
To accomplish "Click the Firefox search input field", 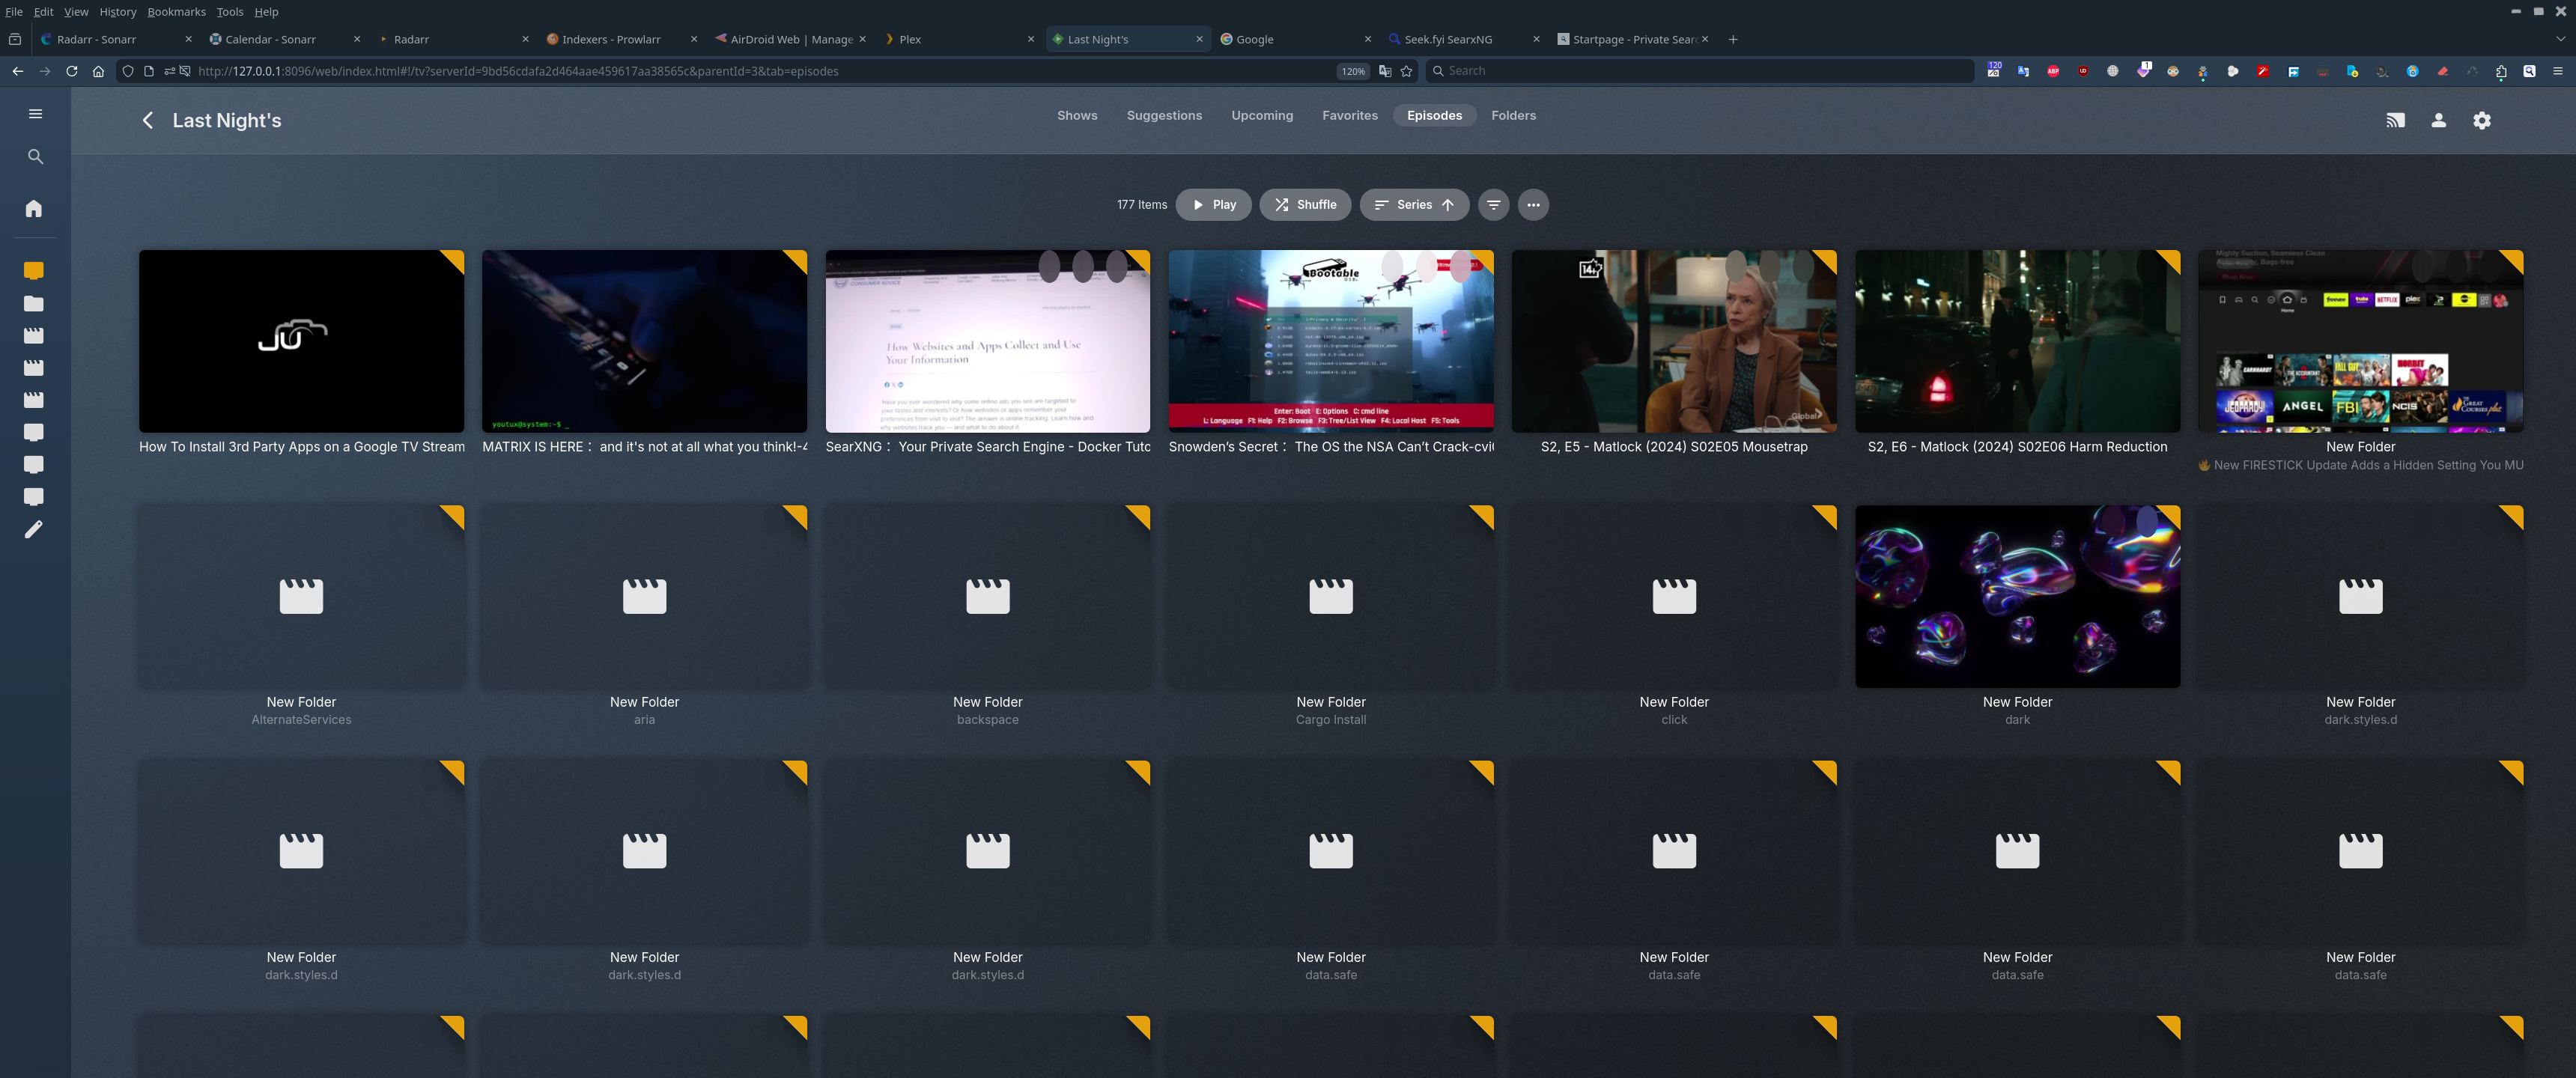I will click(x=1700, y=71).
